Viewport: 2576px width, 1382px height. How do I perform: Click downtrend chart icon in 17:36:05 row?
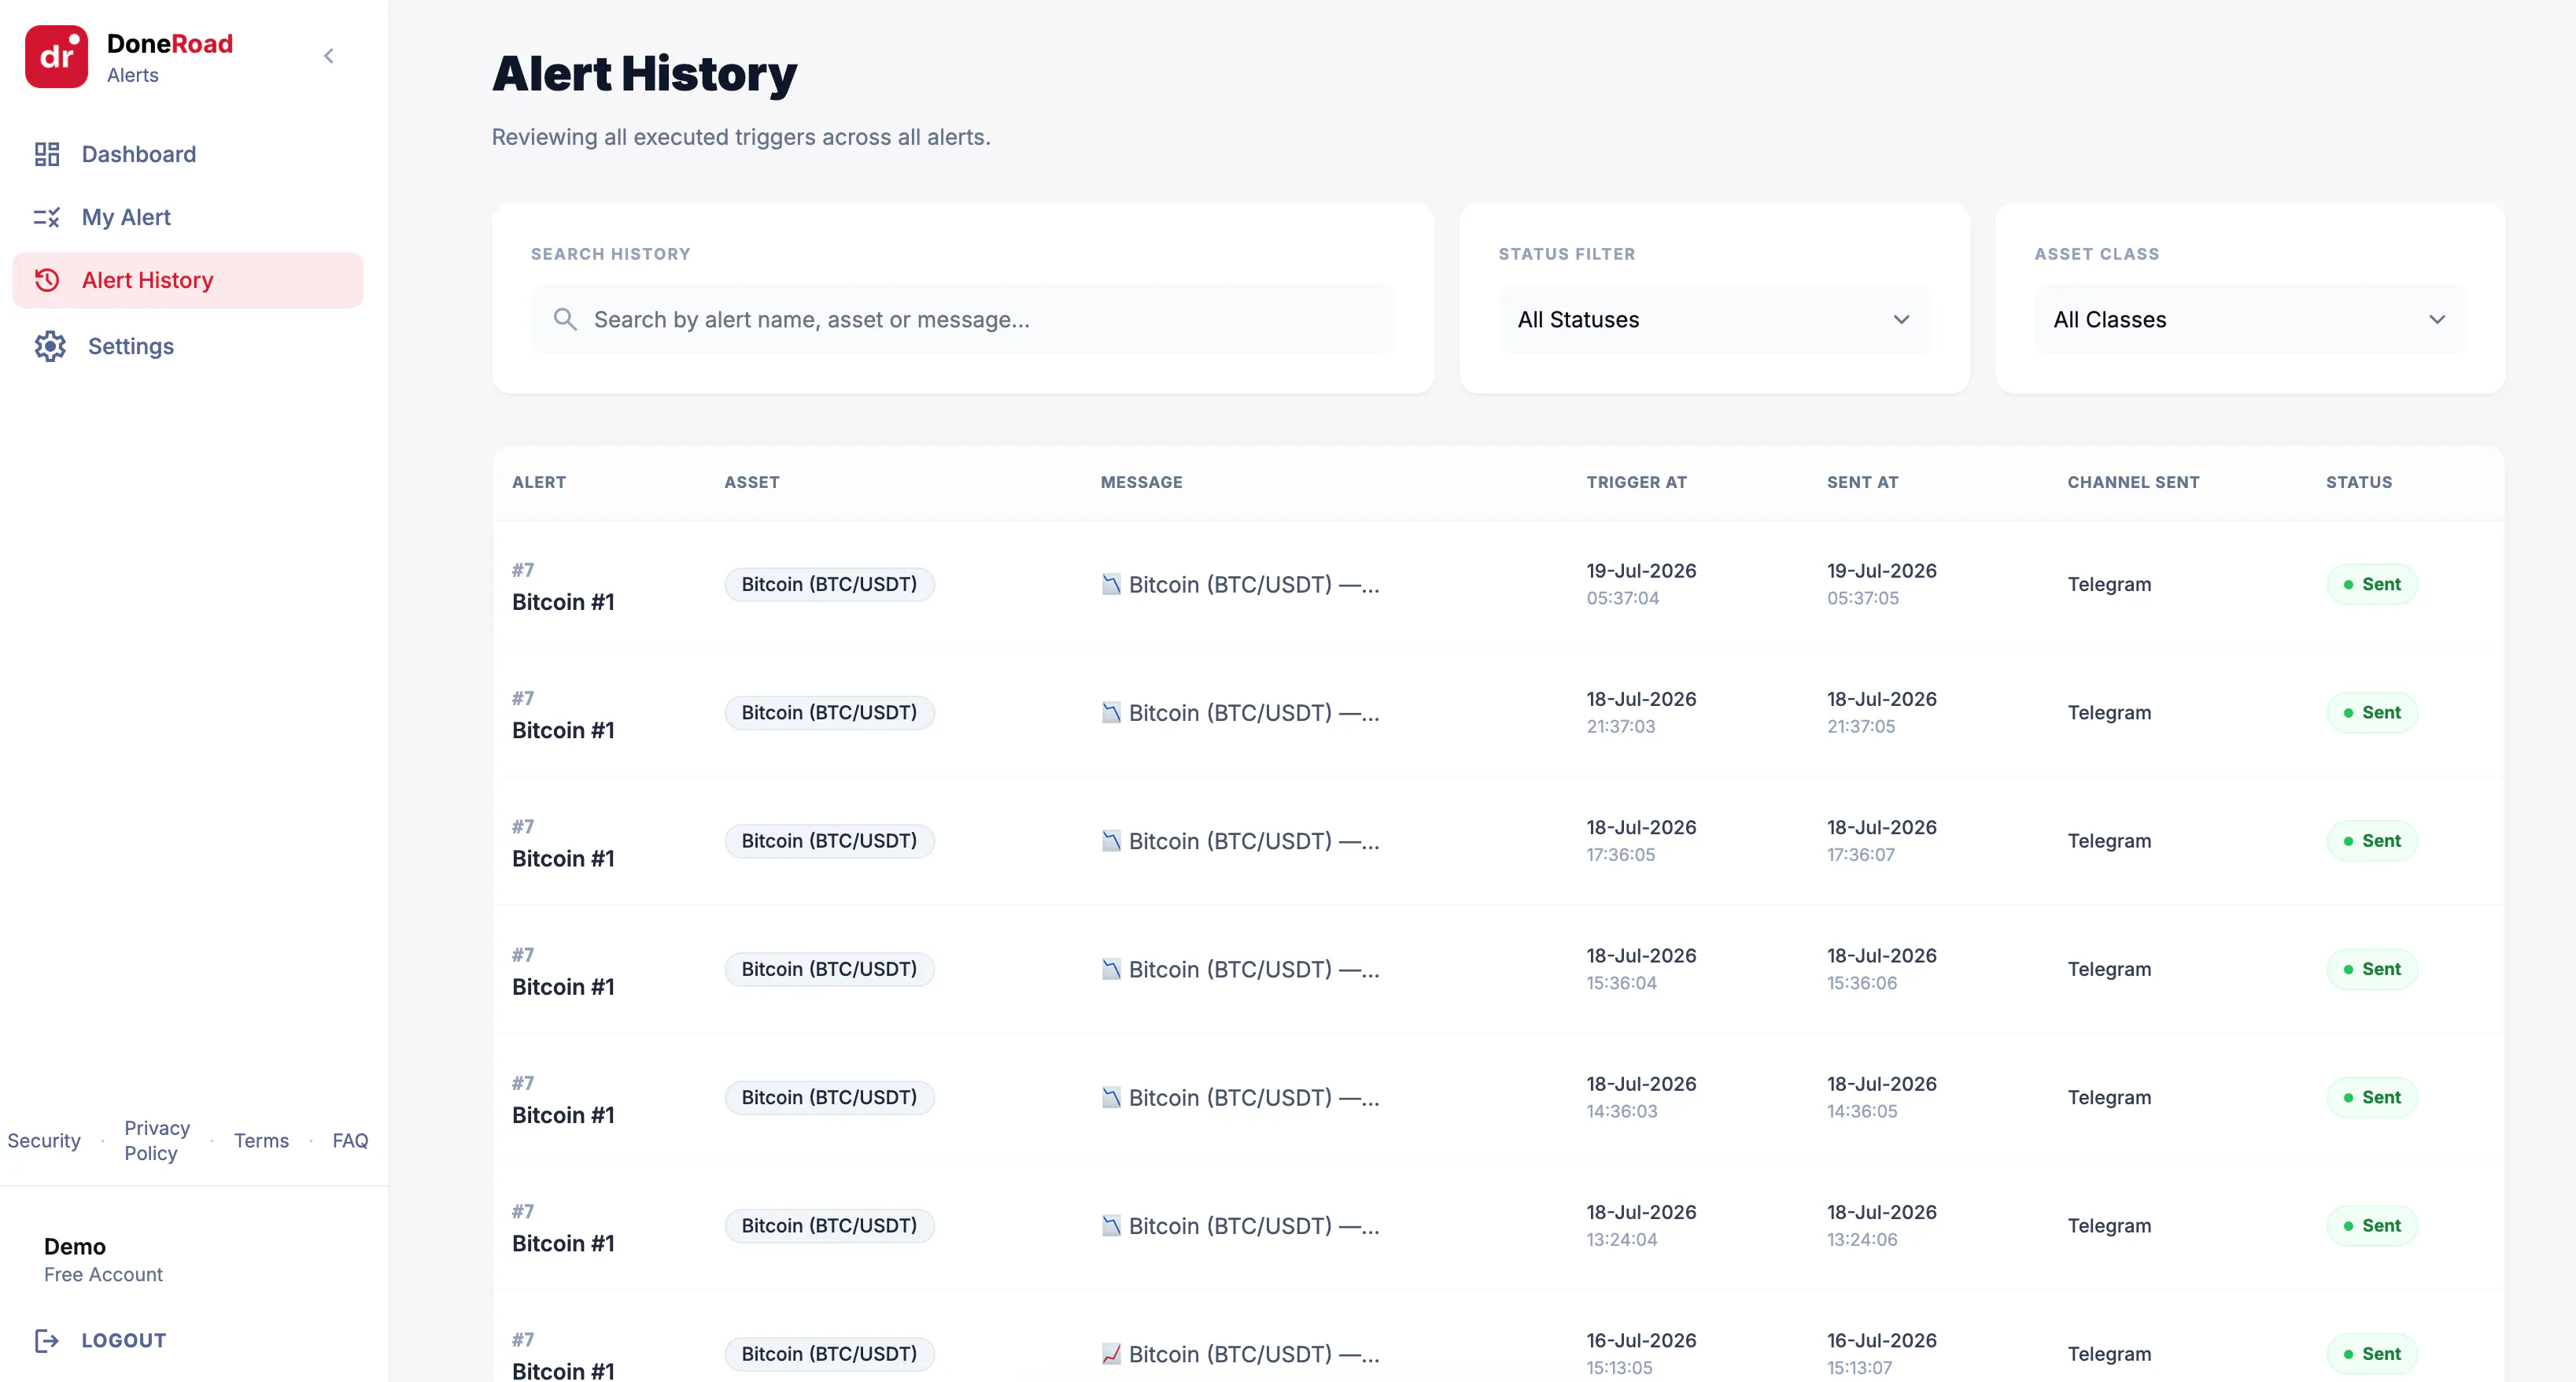click(1111, 841)
